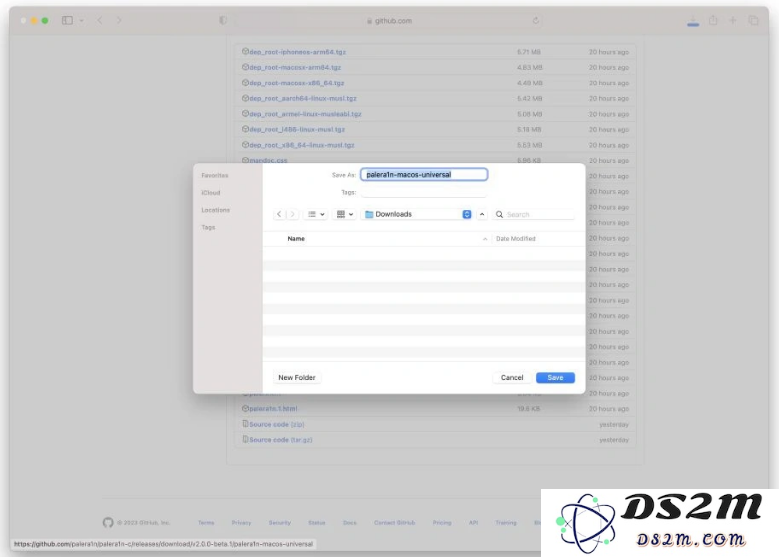Open the icon grouping dropdown
The image size is (779, 557).
tap(345, 214)
